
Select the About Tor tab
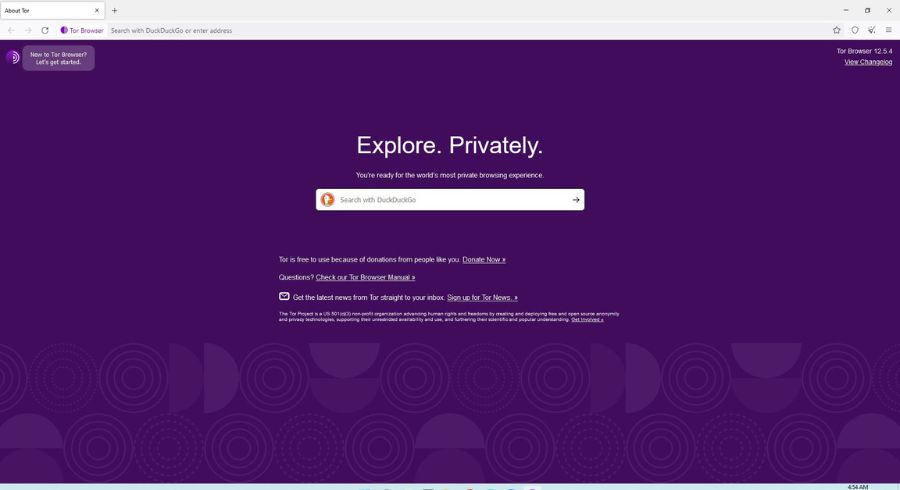pos(52,10)
